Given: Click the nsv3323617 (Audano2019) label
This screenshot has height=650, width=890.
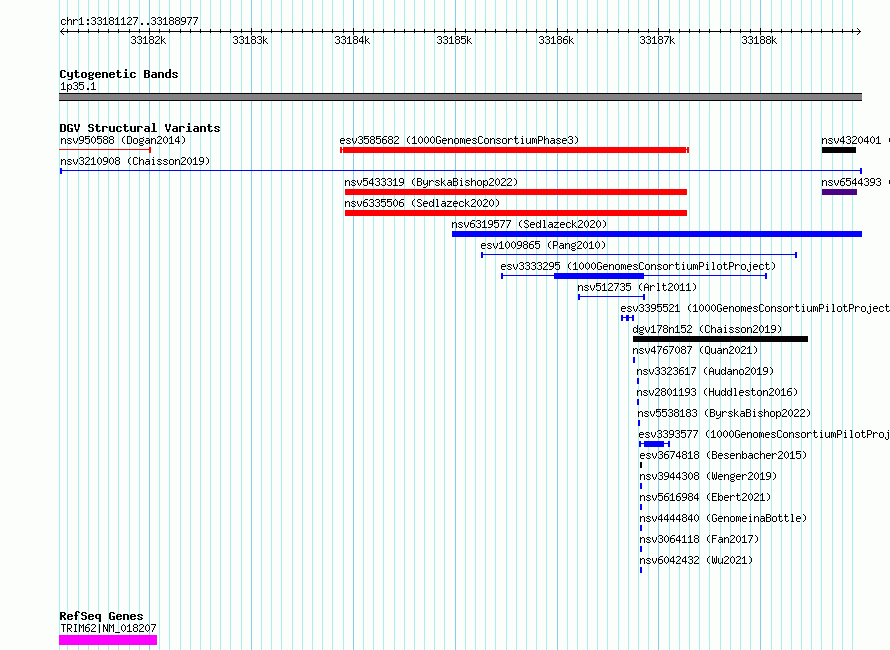Looking at the screenshot, I should click(x=705, y=371).
